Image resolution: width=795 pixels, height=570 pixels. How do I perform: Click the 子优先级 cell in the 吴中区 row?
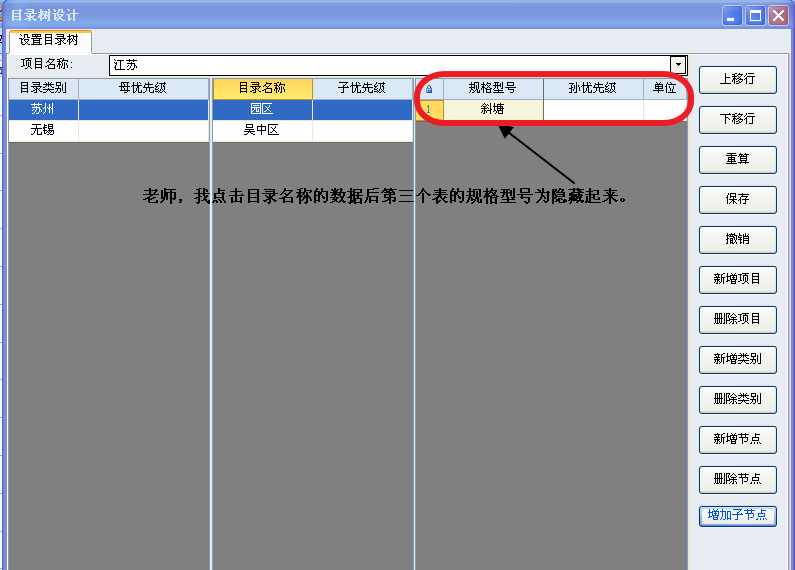click(362, 130)
